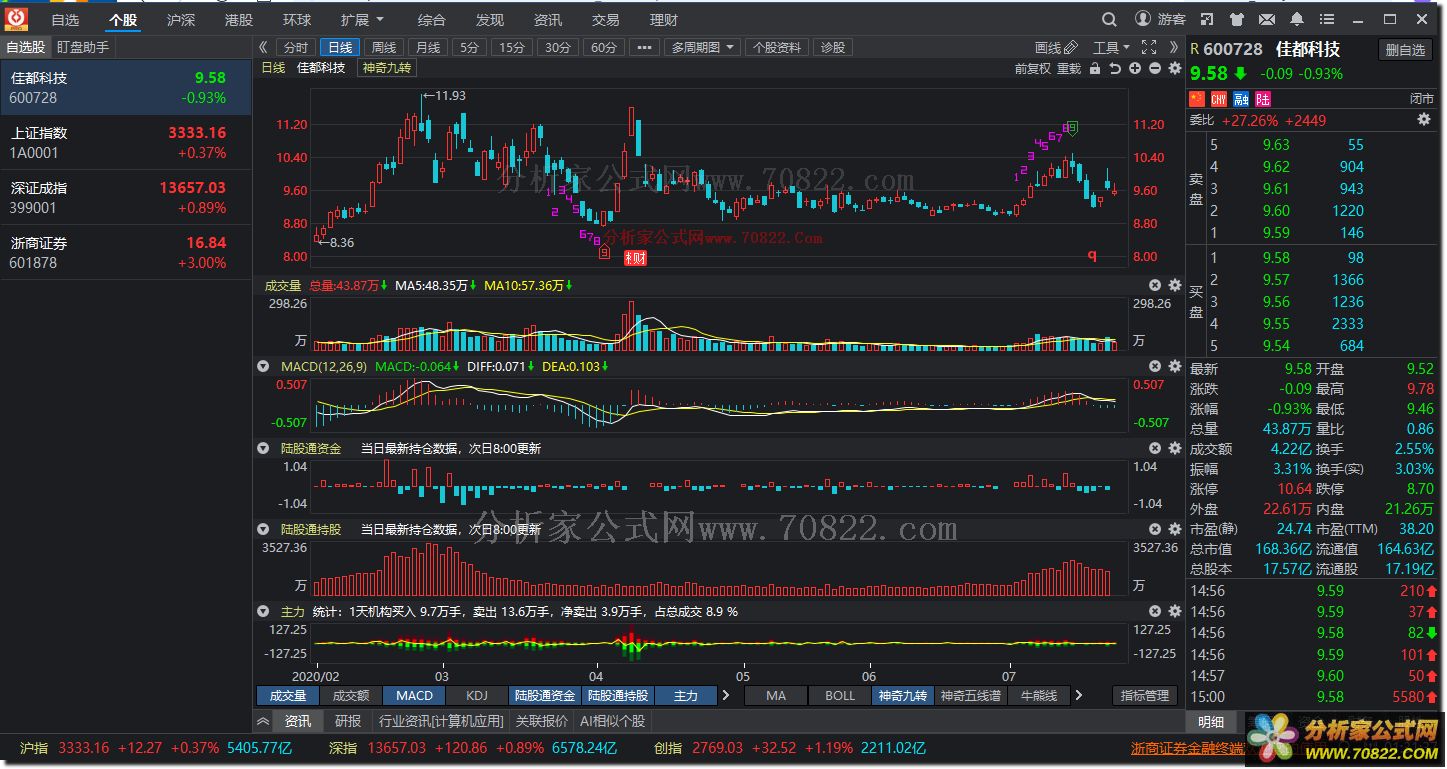Open the 工具 tools dropdown

tap(1111, 47)
